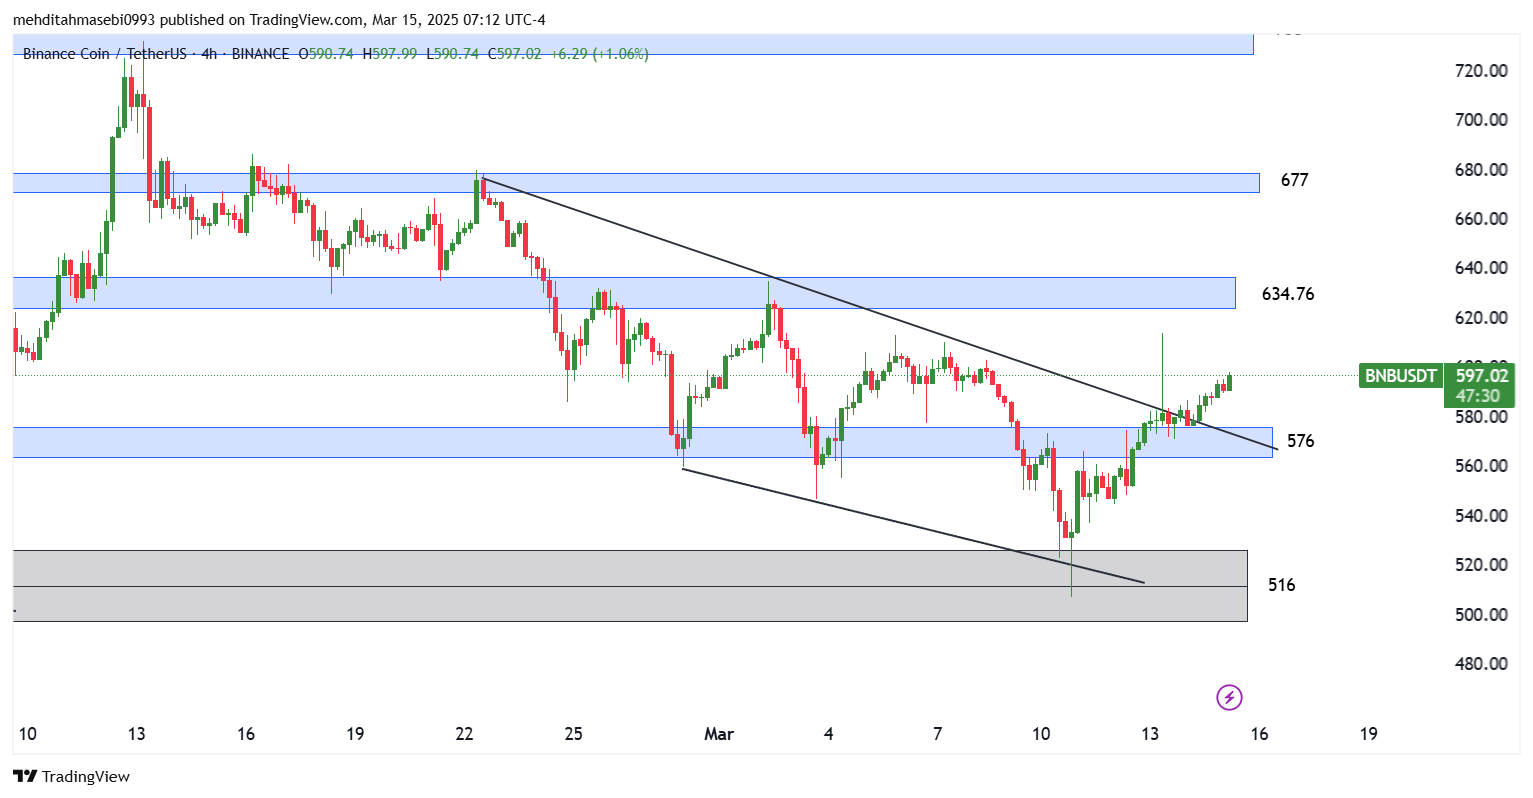Click the 680.00 price axis label
Viewport: 1533px width, 798px height.
click(x=1481, y=170)
